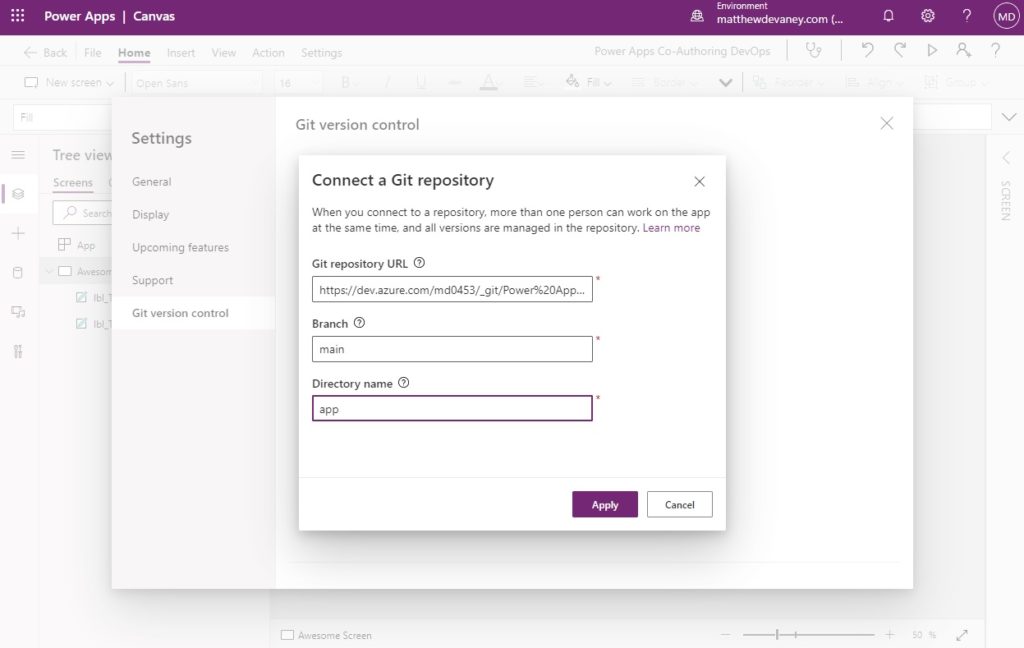Select Upcoming features in Settings

[180, 248]
